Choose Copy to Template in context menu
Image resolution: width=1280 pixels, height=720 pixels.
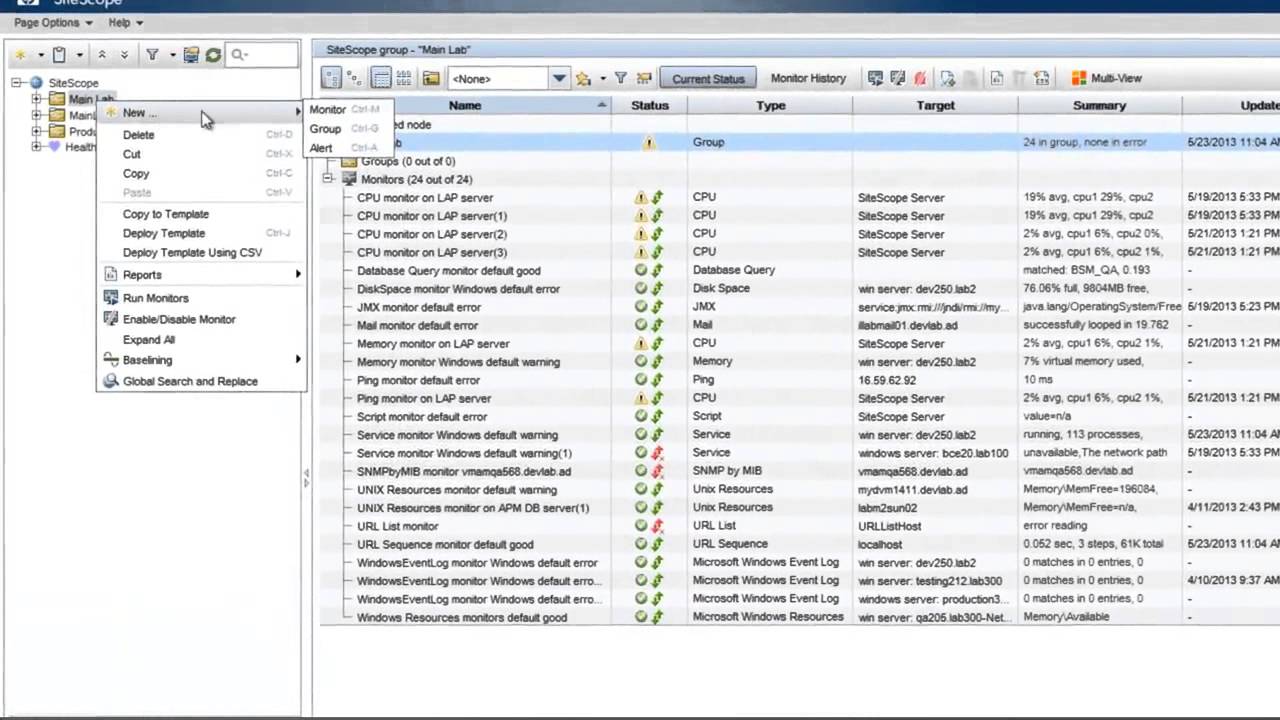pos(200,214)
